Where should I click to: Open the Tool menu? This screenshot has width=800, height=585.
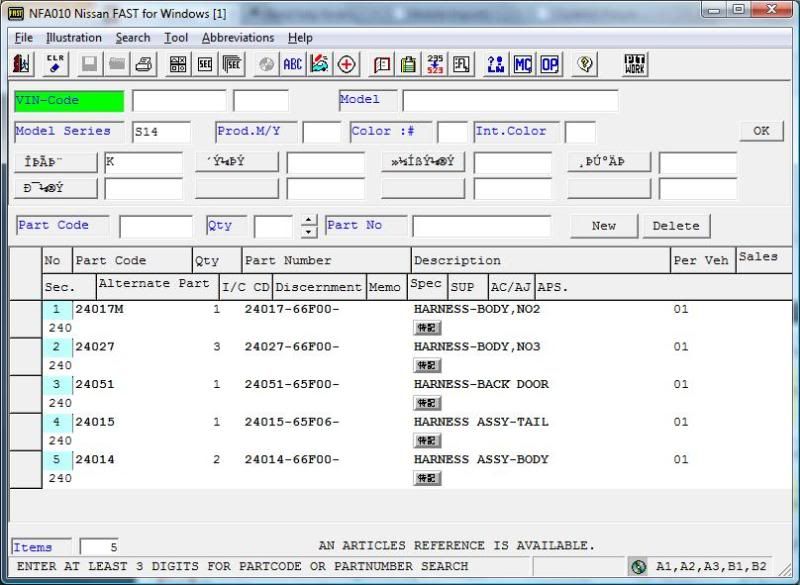(176, 38)
